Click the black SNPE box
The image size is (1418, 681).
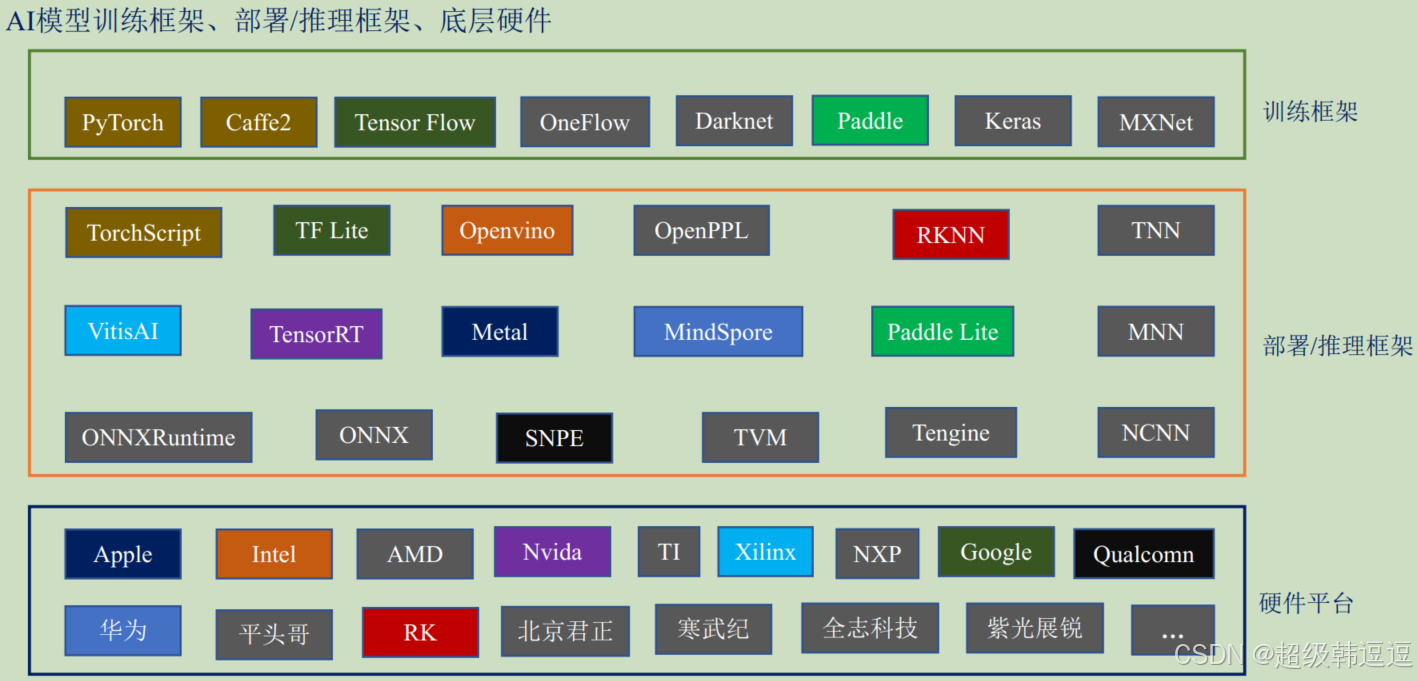coord(555,437)
